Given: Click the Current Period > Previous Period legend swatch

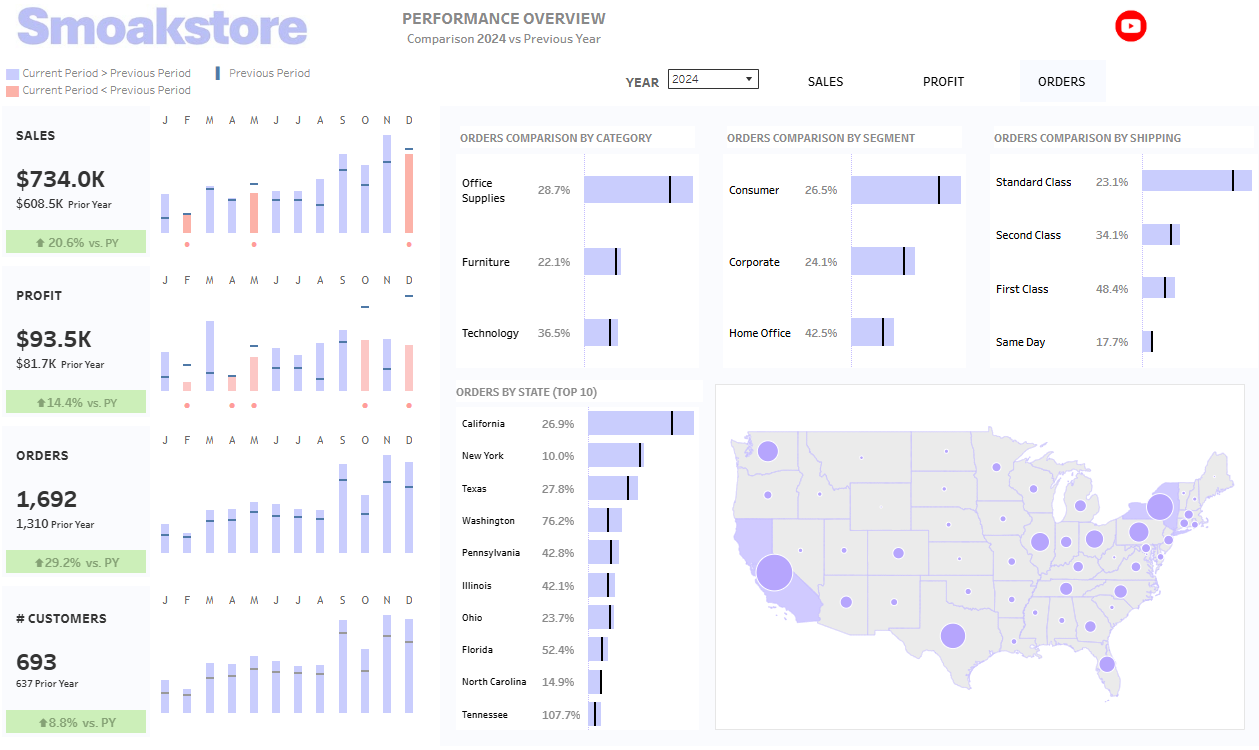Looking at the screenshot, I should (12, 74).
